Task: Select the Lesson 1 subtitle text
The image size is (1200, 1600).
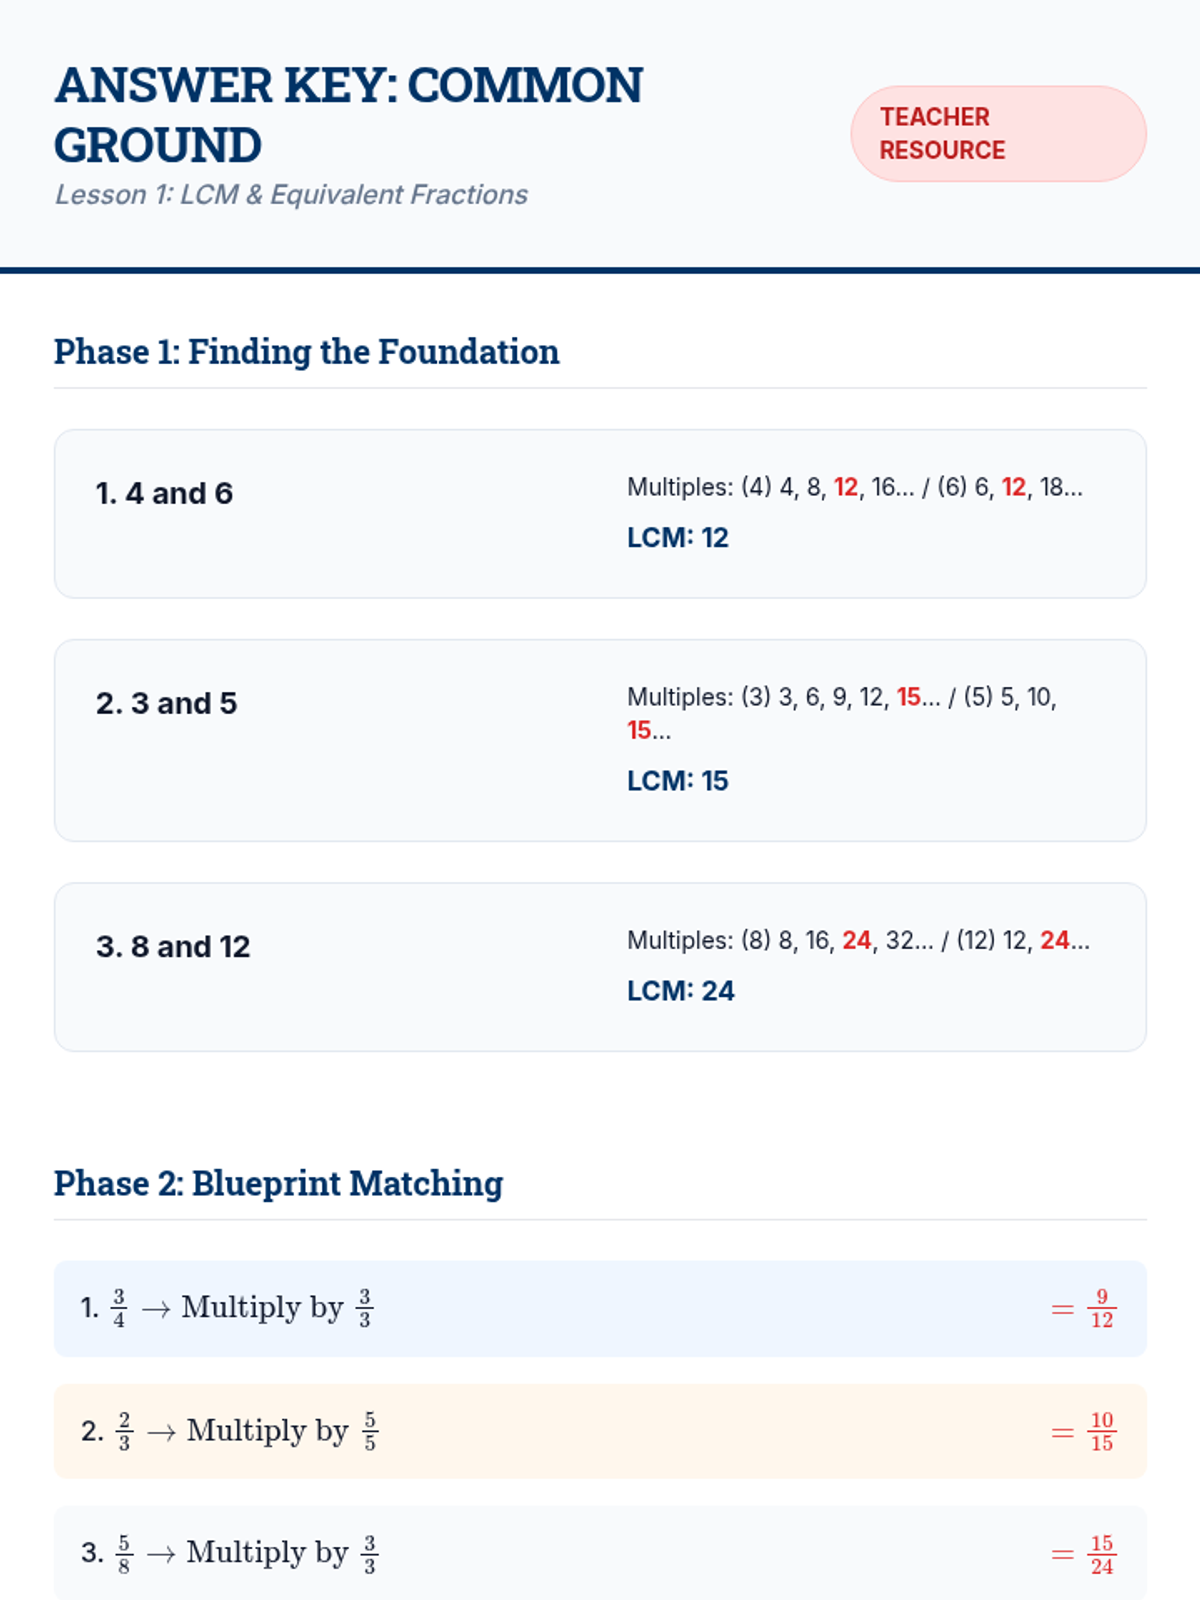Action: (x=291, y=194)
